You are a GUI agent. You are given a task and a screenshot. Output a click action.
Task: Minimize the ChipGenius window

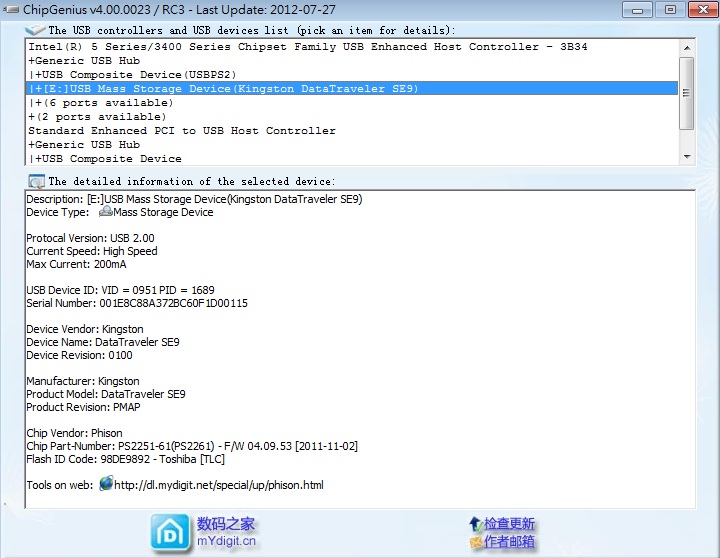[637, 9]
